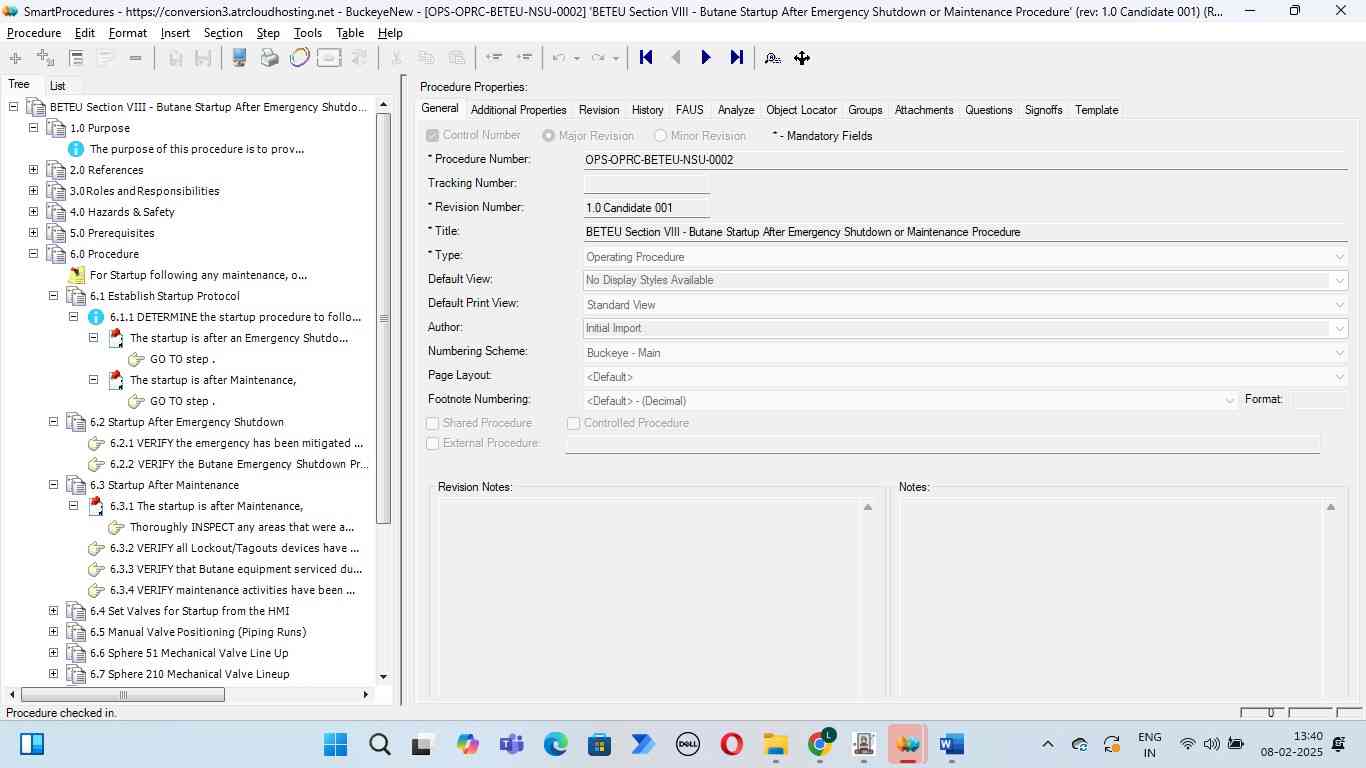Click the tree panel vertical scrollbar thumb
The height and width of the screenshot is (768, 1366).
pos(383,318)
